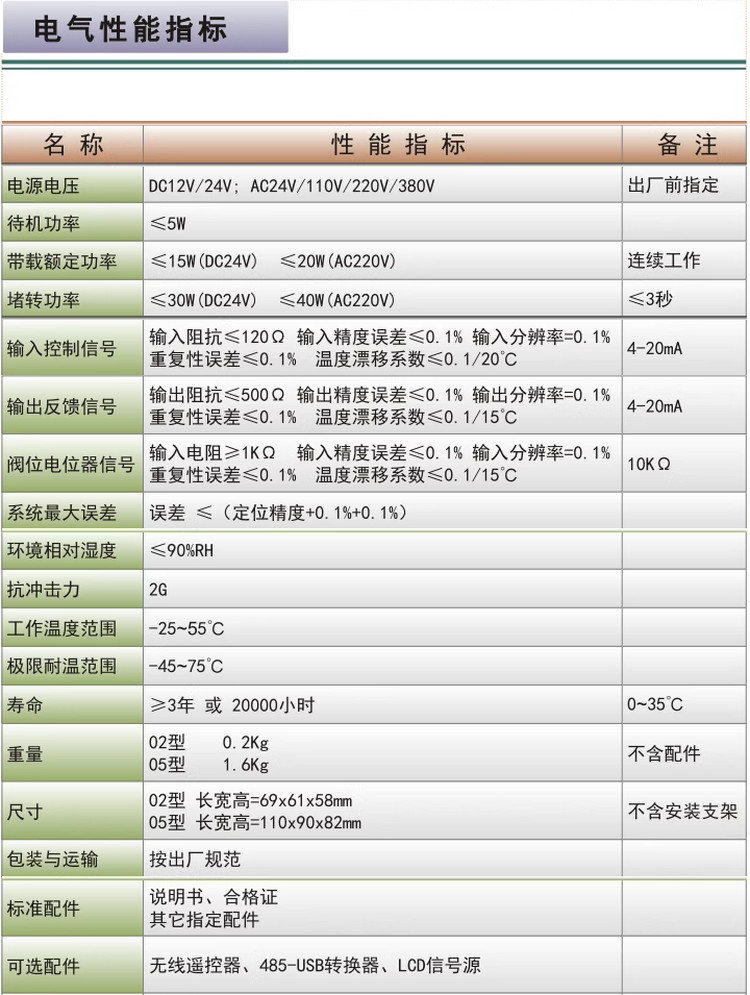The image size is (750, 995).
Task: Select the 连续工作 remark cell
Action: point(664,261)
